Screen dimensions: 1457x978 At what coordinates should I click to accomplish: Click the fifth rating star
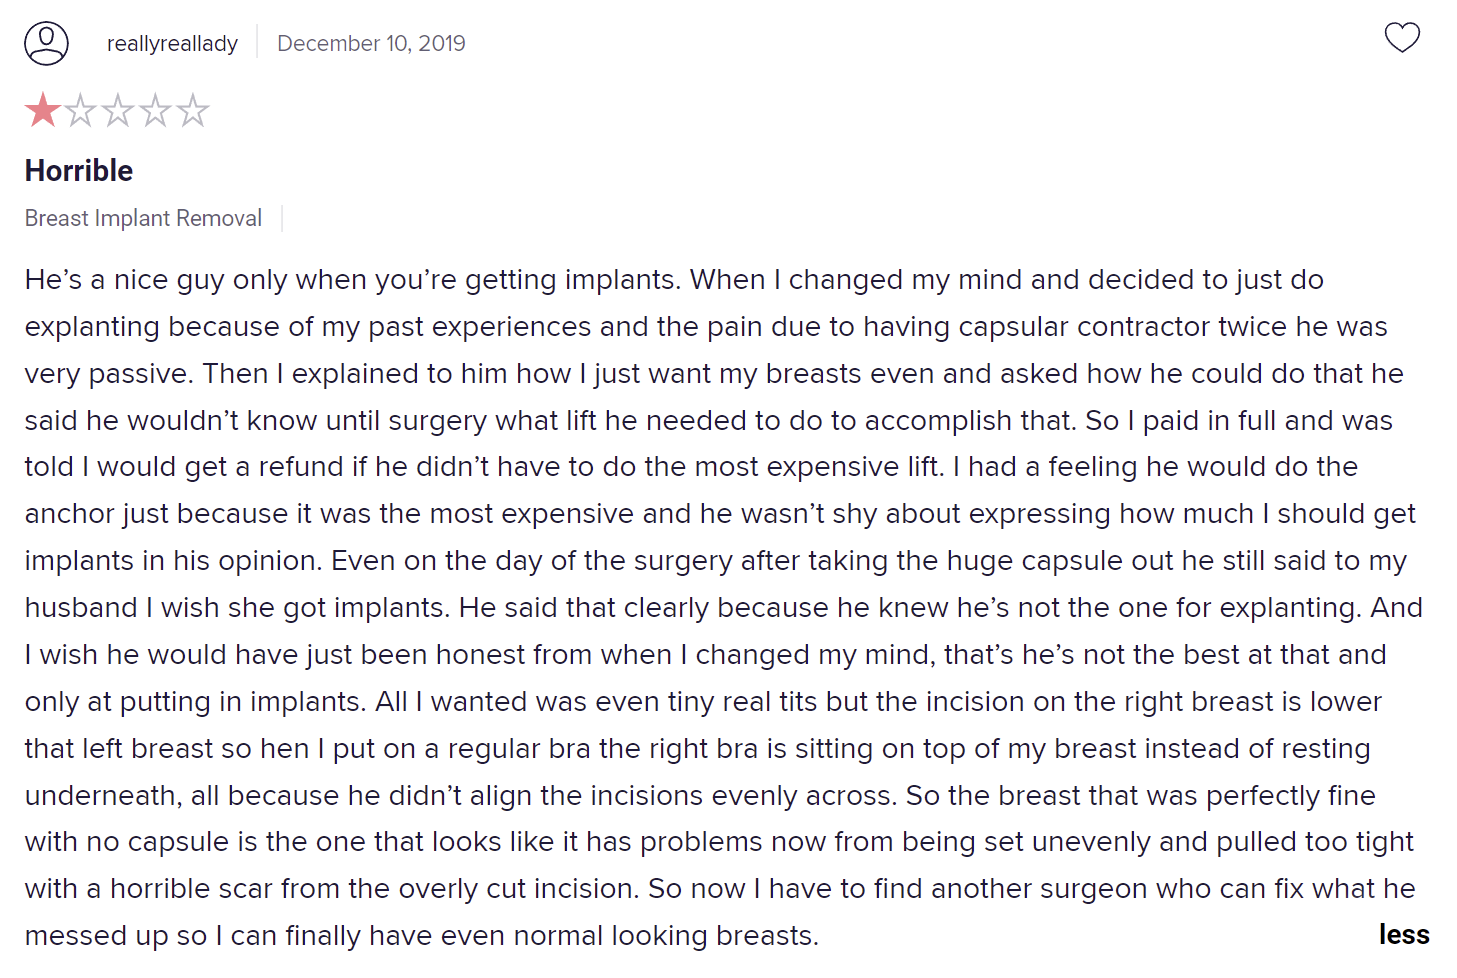coord(193,110)
